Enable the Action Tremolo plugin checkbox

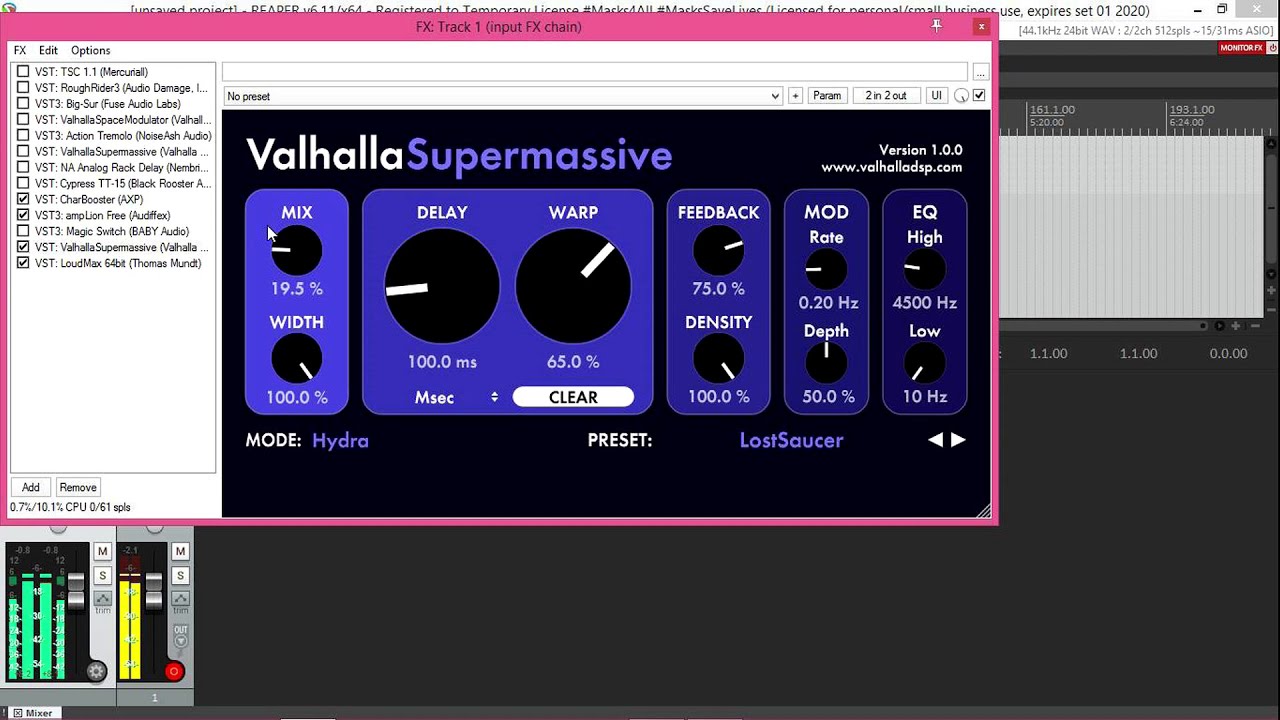(x=23, y=136)
